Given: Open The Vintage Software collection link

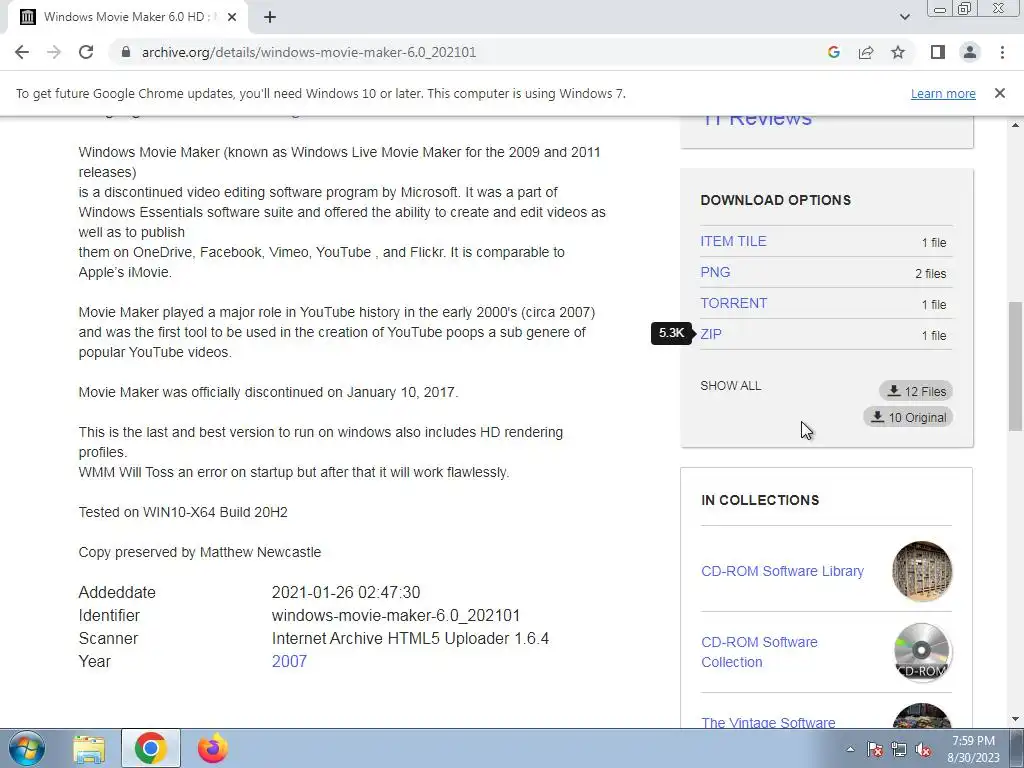Looking at the screenshot, I should 768,722.
